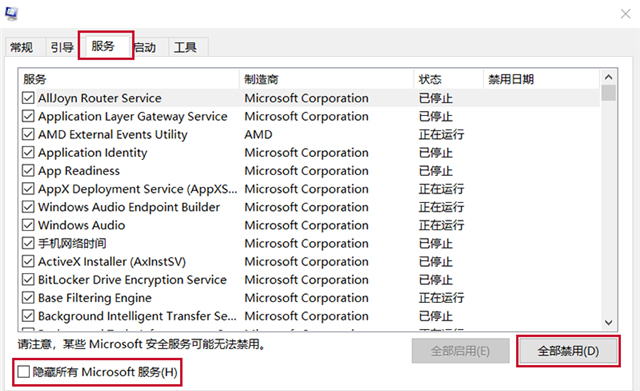Screen dimensions: 640x391
Task: Click 正在运行 status of AMD External Events Utility
Action: pyautogui.click(x=441, y=134)
